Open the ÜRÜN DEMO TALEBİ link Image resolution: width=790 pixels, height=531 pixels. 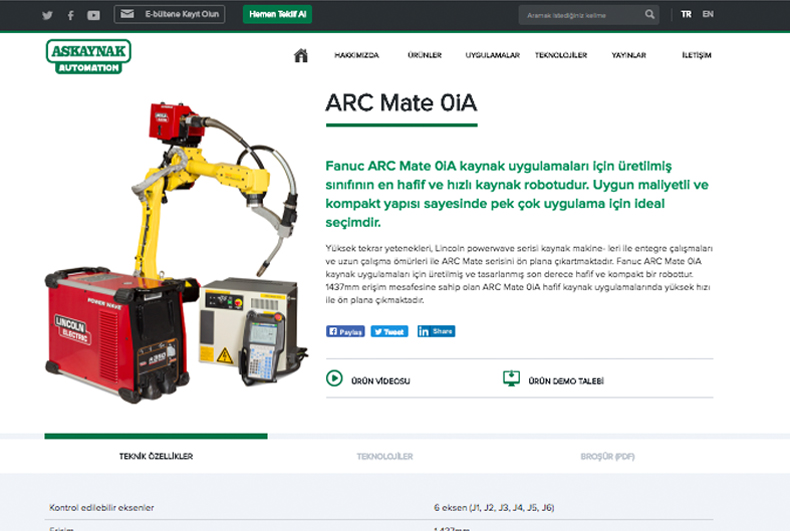(x=566, y=381)
